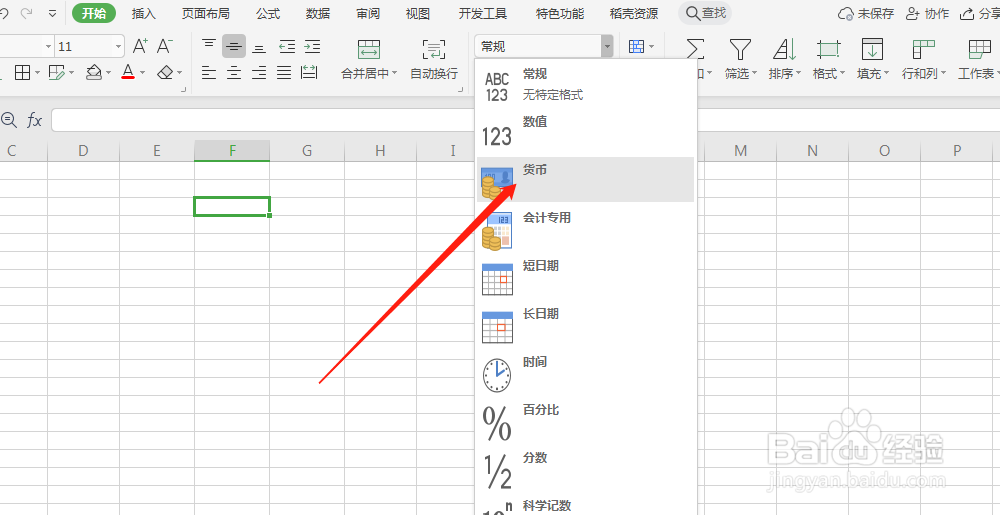Open the eraser clear dropdown arrow
The width and height of the screenshot is (1000, 515).
coord(180,73)
